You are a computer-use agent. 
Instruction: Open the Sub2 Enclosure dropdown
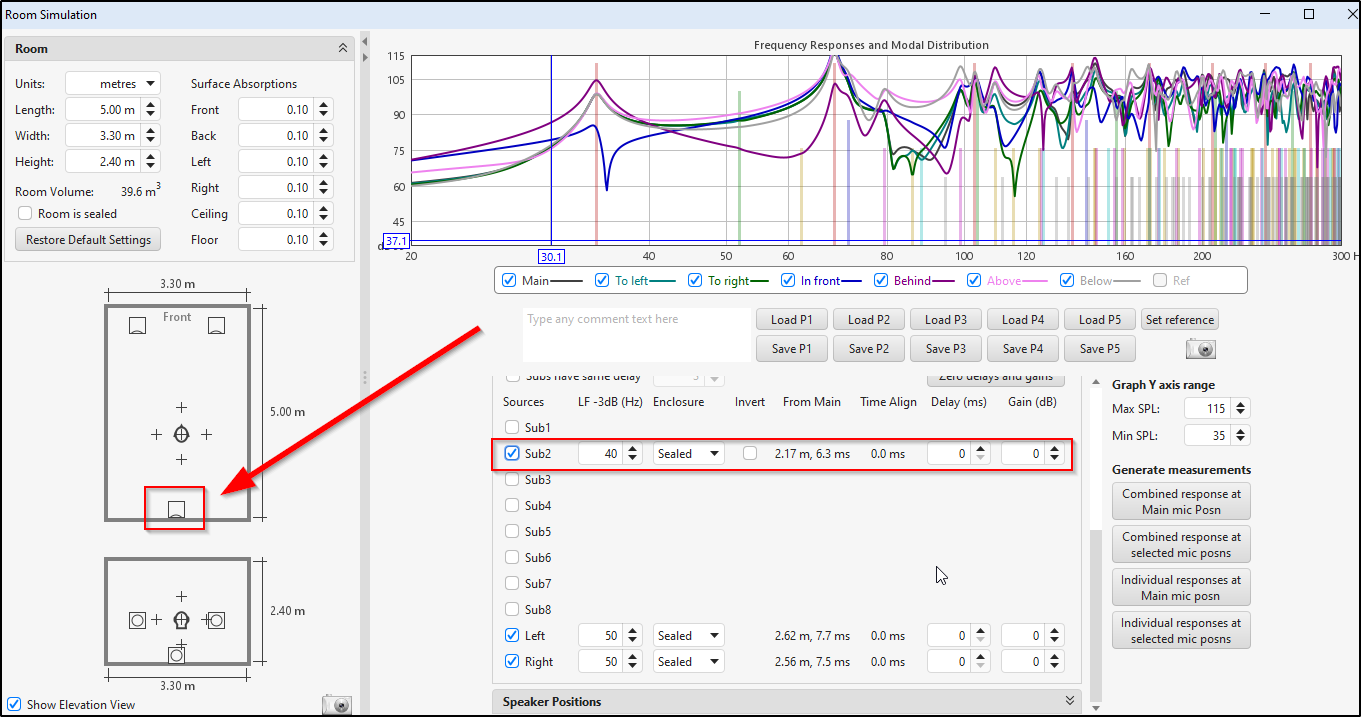coord(689,453)
